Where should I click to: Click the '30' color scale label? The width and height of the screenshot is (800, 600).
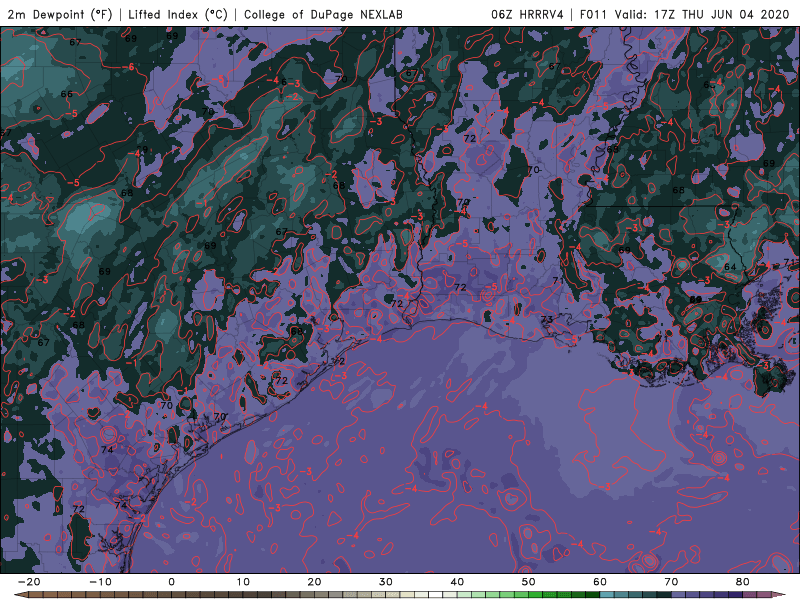[x=386, y=582]
